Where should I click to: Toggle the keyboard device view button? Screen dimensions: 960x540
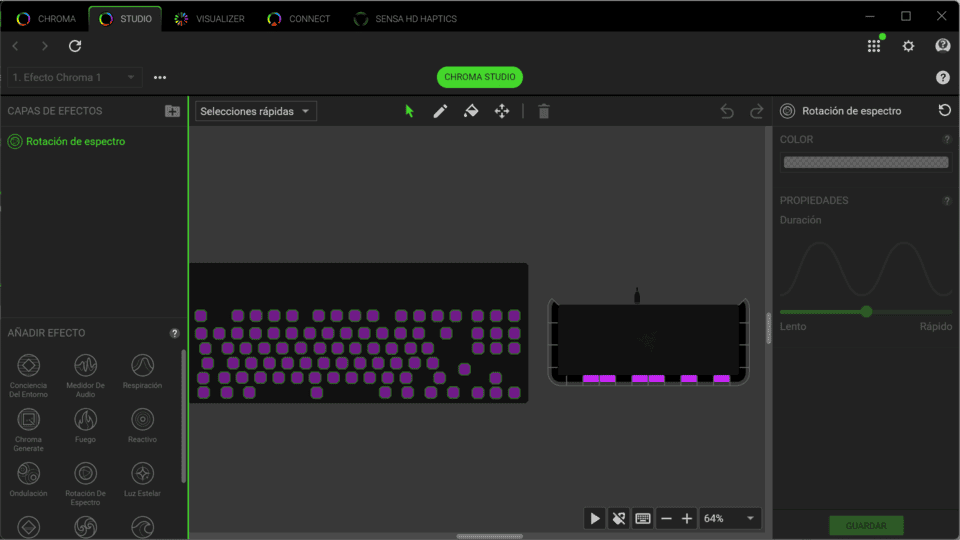click(643, 518)
